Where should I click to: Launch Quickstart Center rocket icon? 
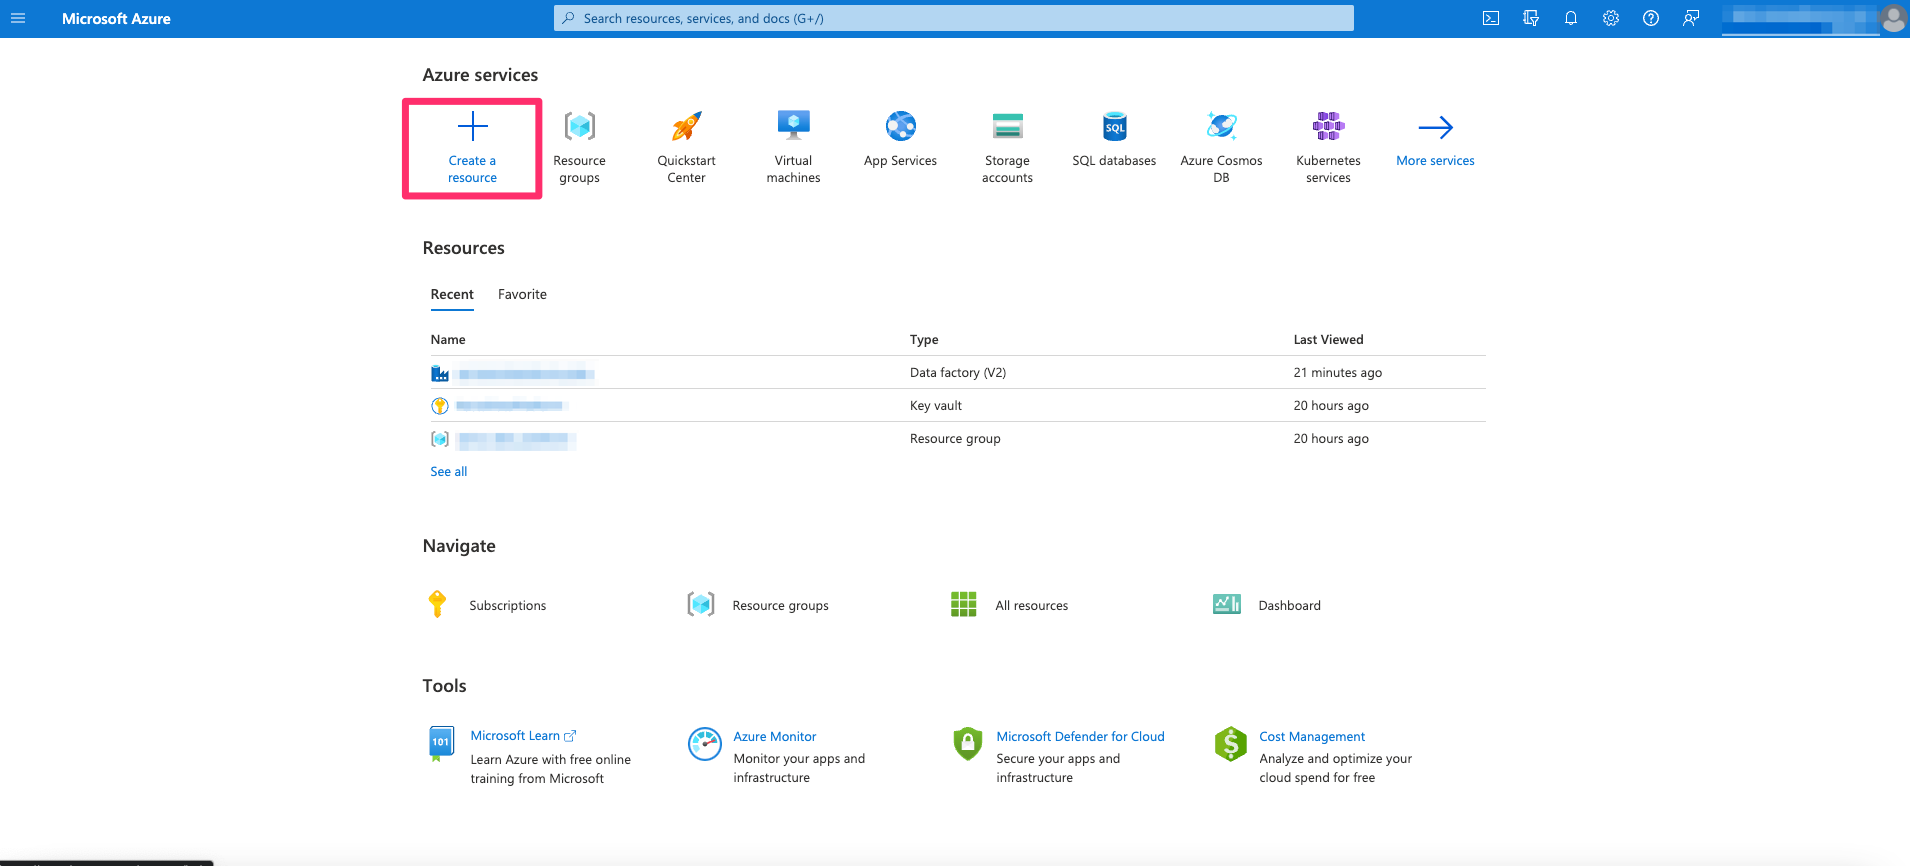[687, 126]
